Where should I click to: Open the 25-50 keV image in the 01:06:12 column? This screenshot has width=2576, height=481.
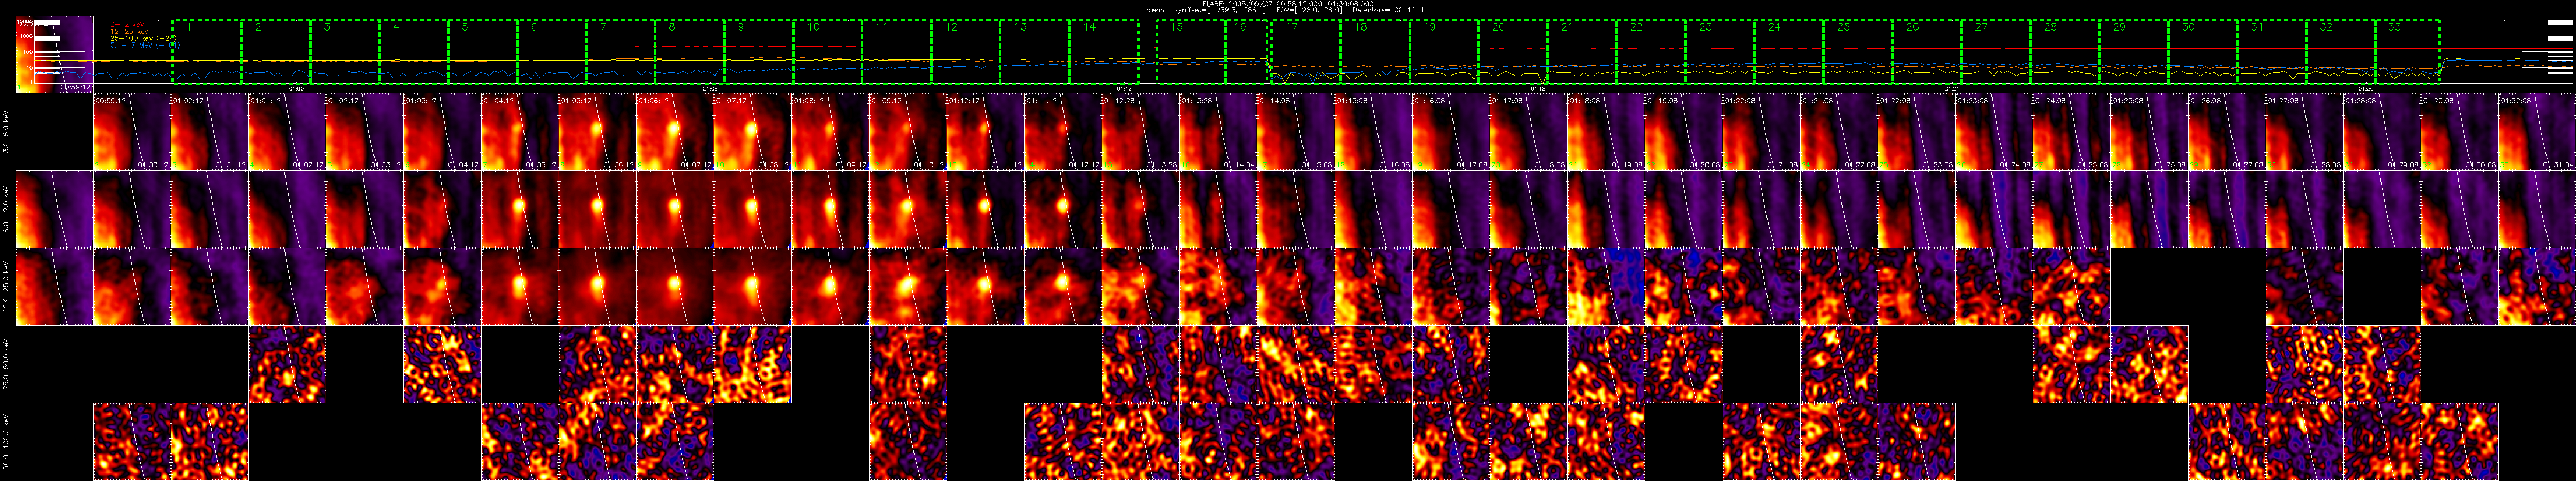675,364
